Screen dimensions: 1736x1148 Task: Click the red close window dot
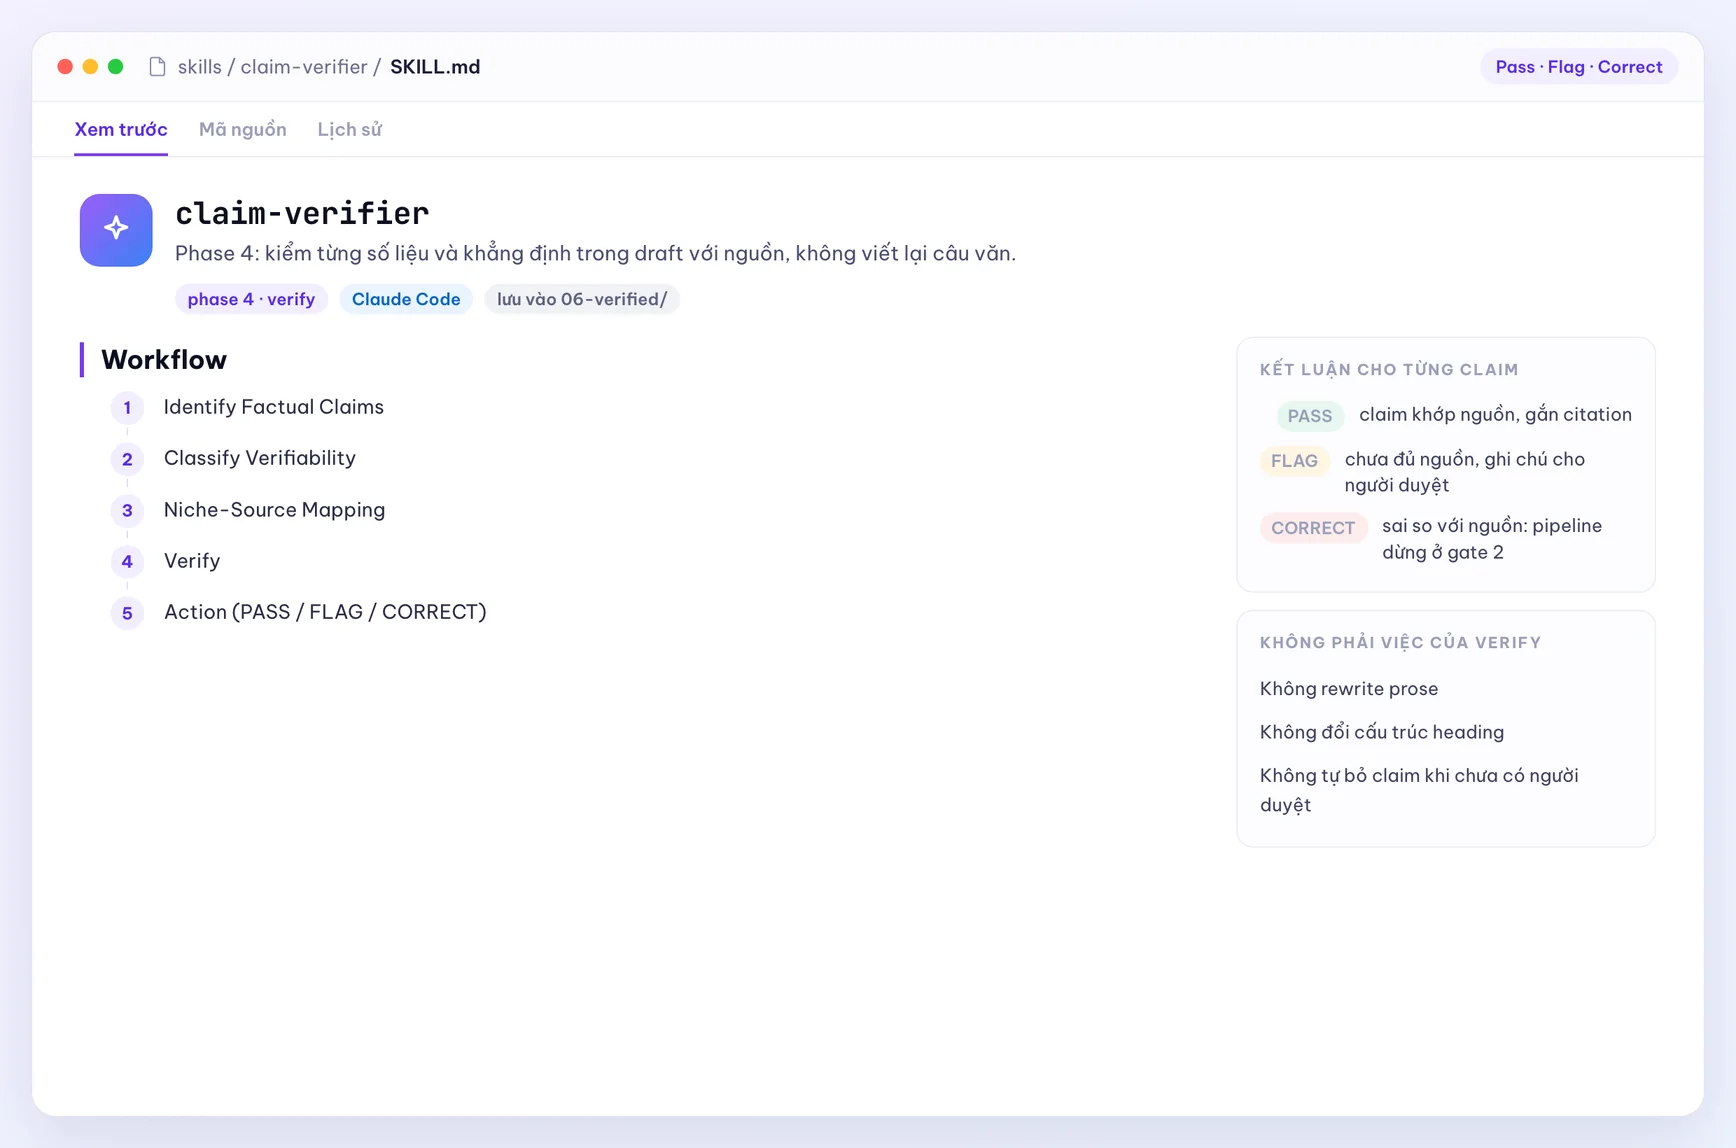[x=65, y=67]
